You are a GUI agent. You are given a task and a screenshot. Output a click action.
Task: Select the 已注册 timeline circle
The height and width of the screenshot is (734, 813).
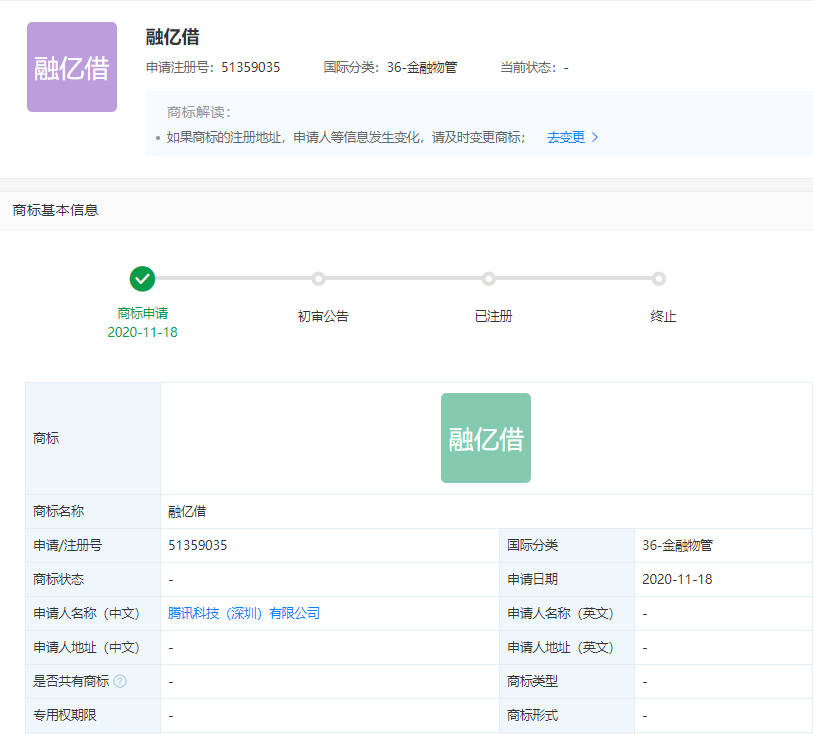[x=489, y=279]
